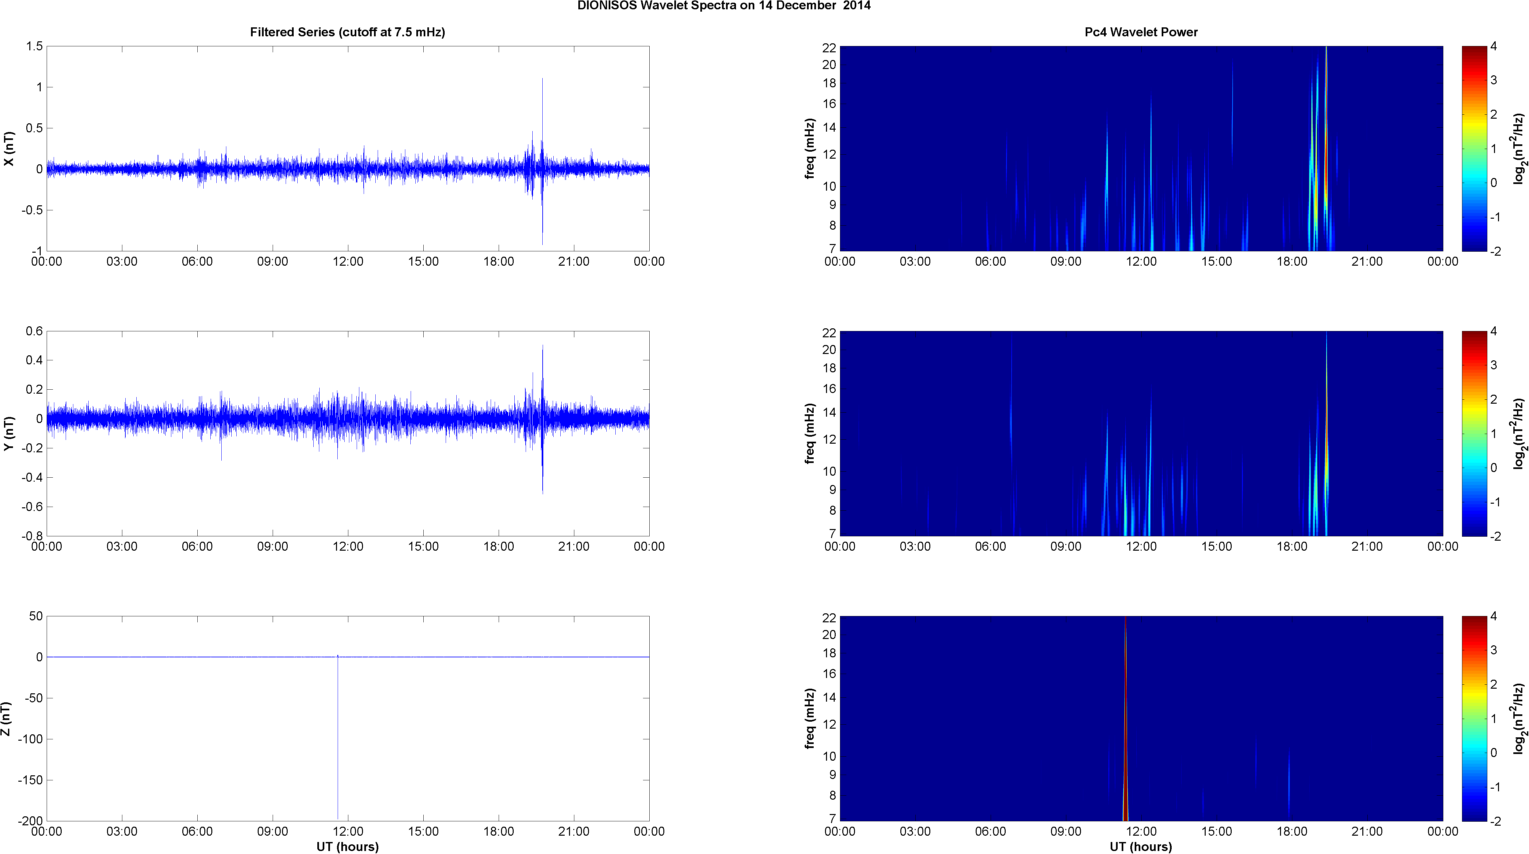
Task: Select the Filtered Series cutoff 7.5 mHz title
Action: click(x=347, y=32)
